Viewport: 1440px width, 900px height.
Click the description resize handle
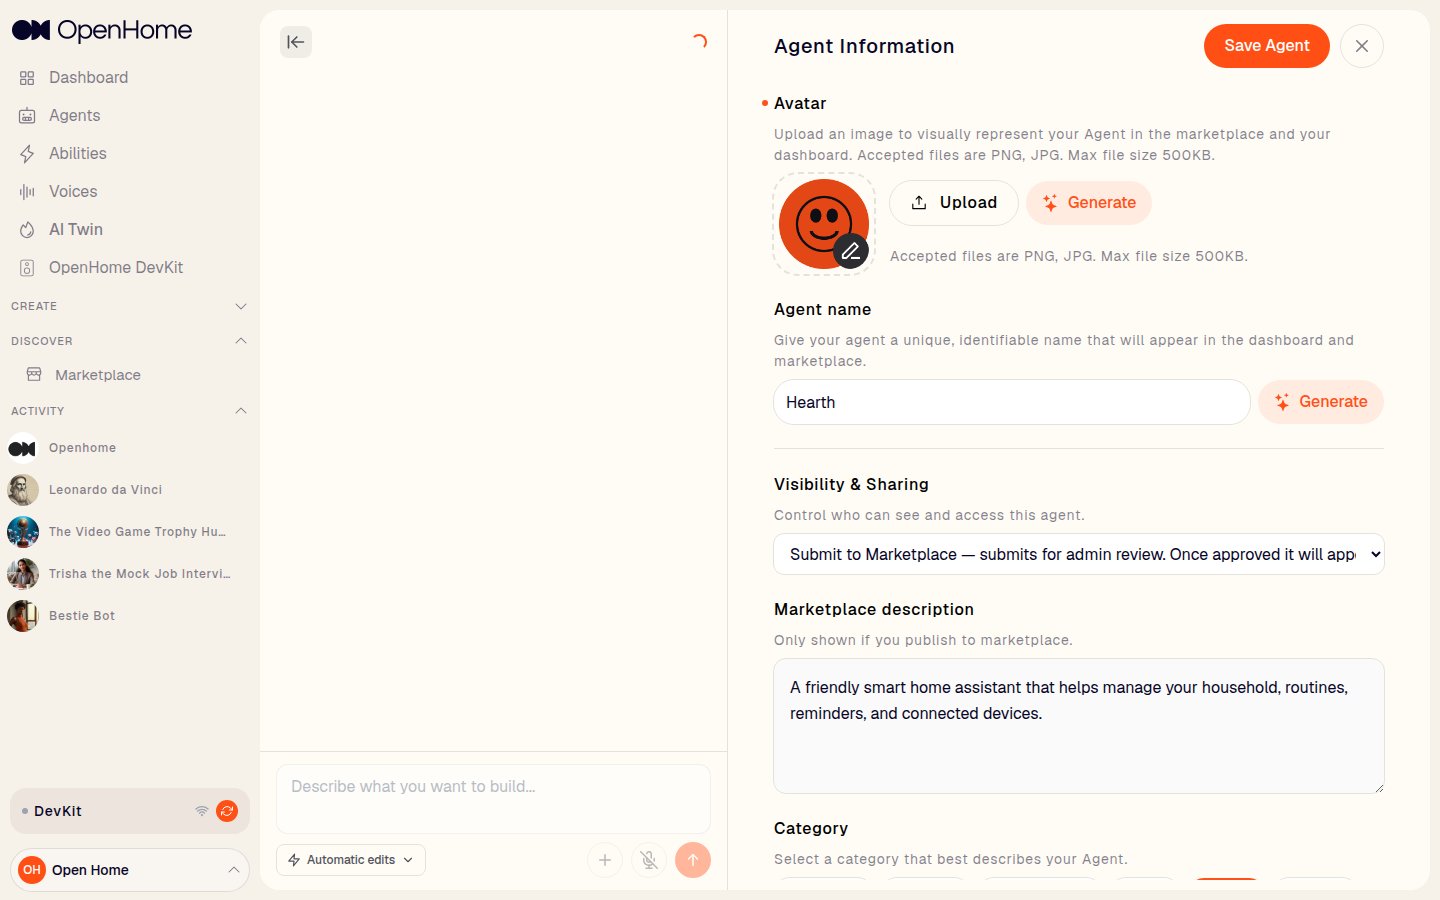1378,787
